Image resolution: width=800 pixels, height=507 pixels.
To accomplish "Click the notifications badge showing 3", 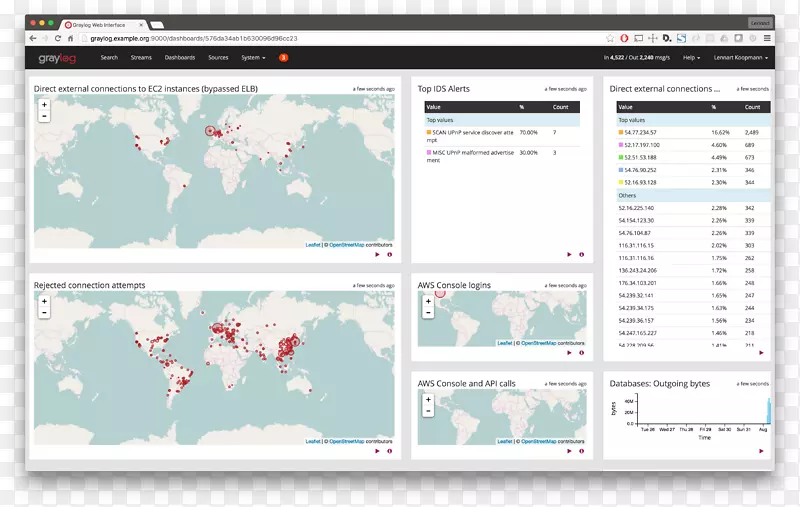I will click(x=283, y=58).
